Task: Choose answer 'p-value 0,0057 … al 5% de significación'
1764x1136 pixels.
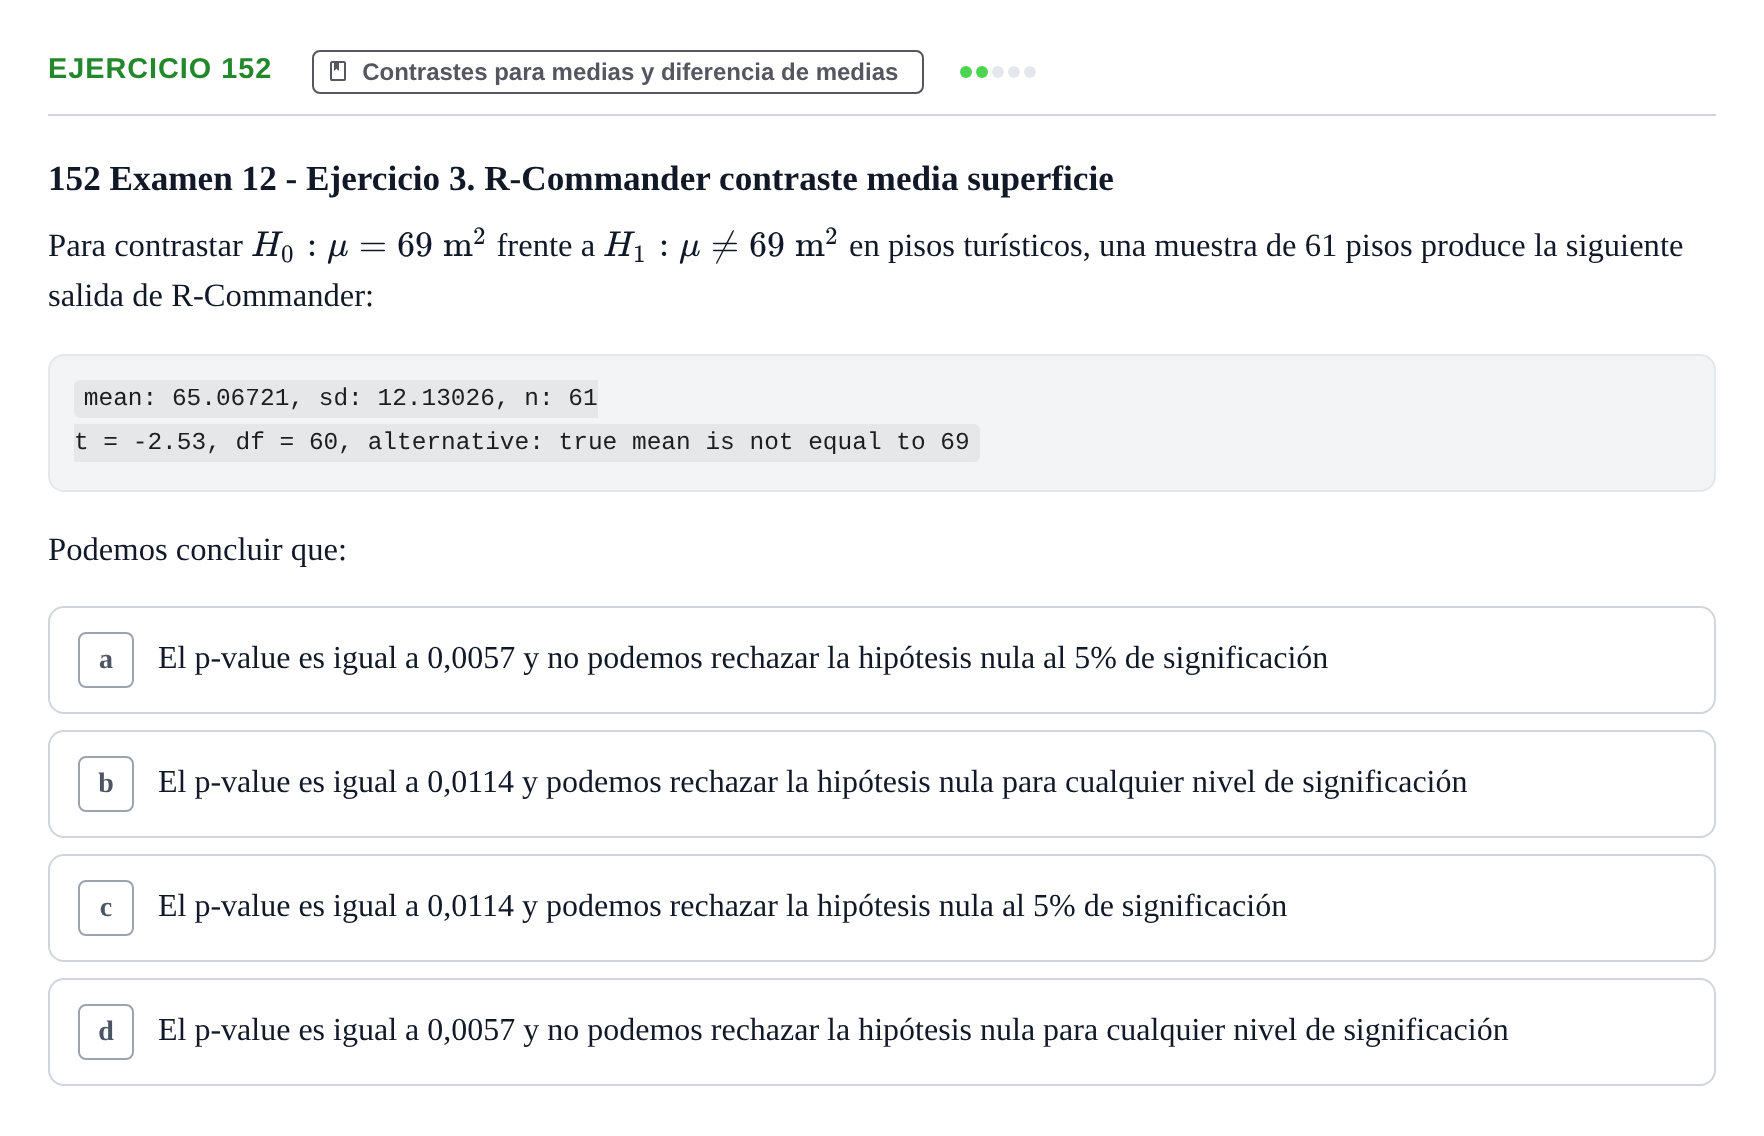Action: [881, 660]
